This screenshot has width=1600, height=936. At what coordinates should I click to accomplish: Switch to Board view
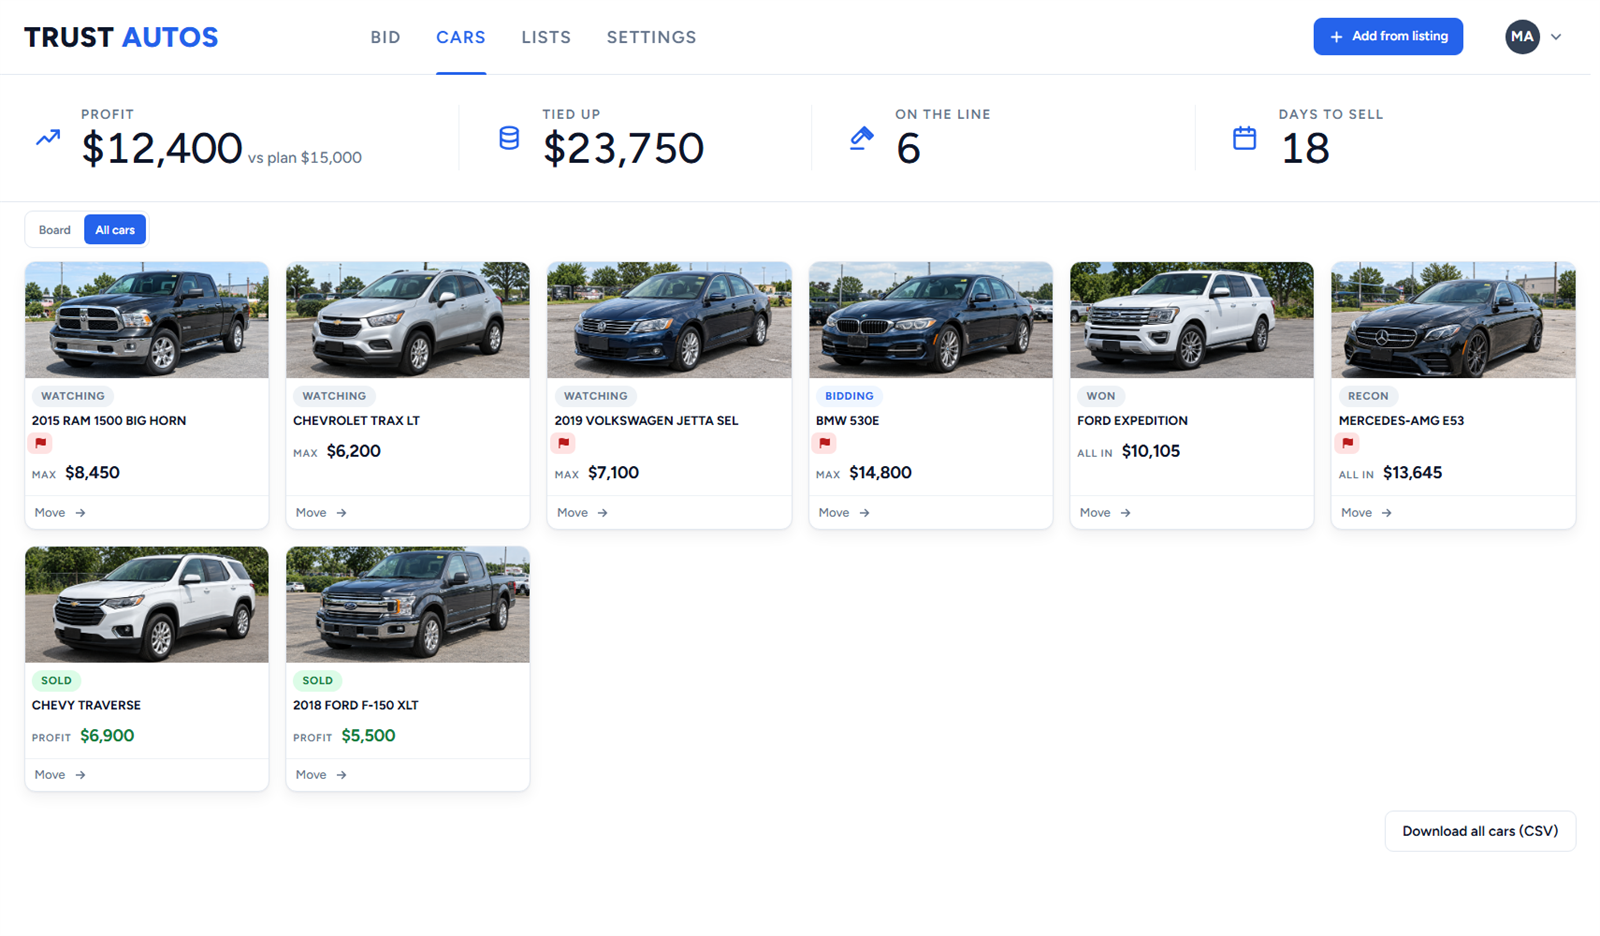[55, 230]
